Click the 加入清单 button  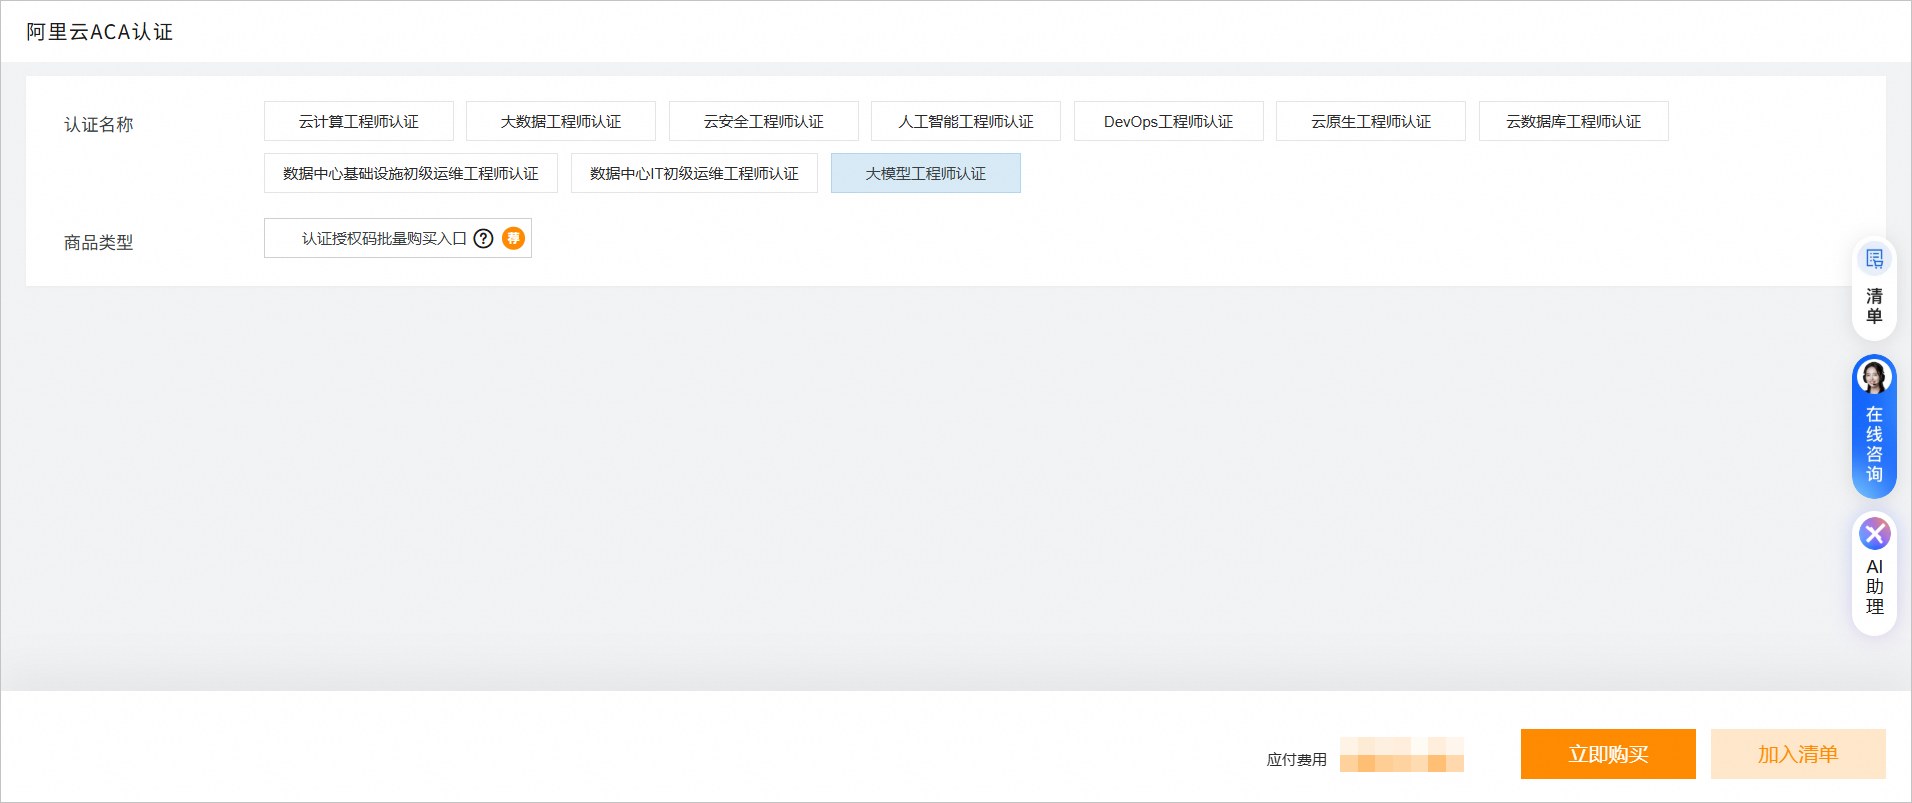point(1798,754)
